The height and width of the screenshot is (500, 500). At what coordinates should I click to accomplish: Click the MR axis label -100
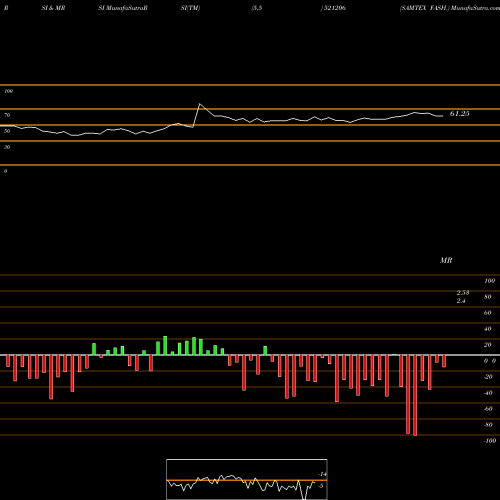490,441
